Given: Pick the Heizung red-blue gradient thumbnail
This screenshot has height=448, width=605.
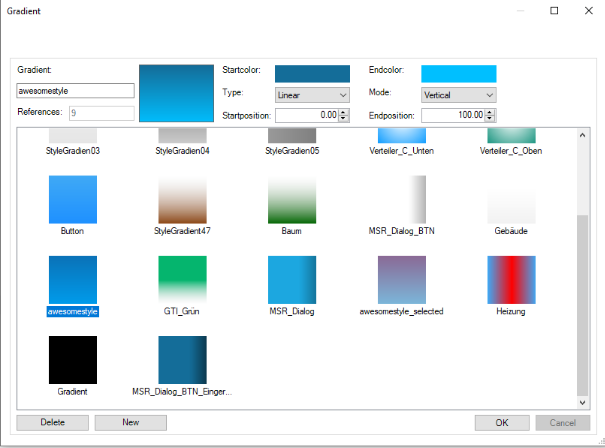Looking at the screenshot, I should pyautogui.click(x=511, y=280).
